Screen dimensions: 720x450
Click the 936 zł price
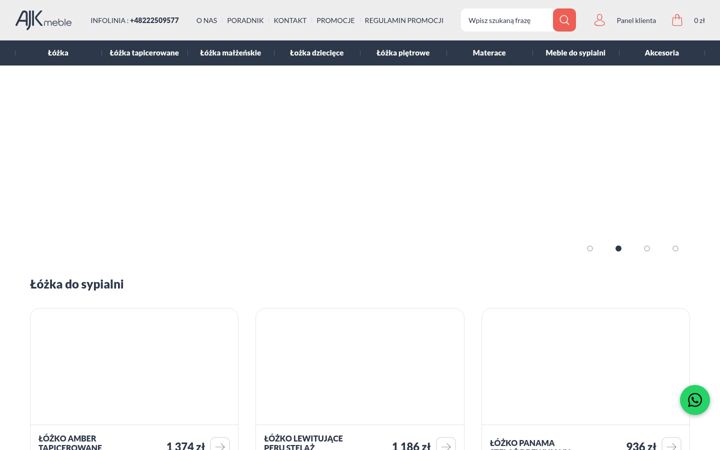coord(641,445)
